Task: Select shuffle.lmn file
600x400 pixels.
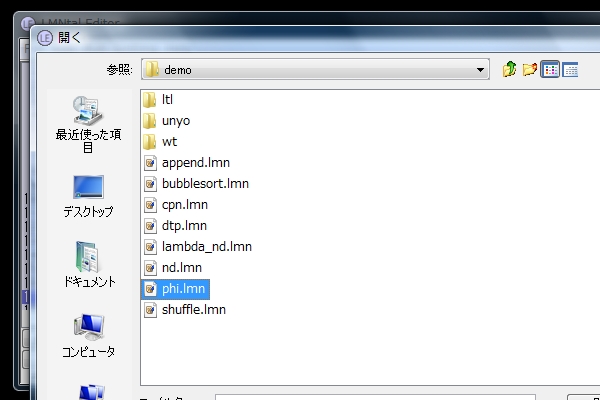Action: 193,310
